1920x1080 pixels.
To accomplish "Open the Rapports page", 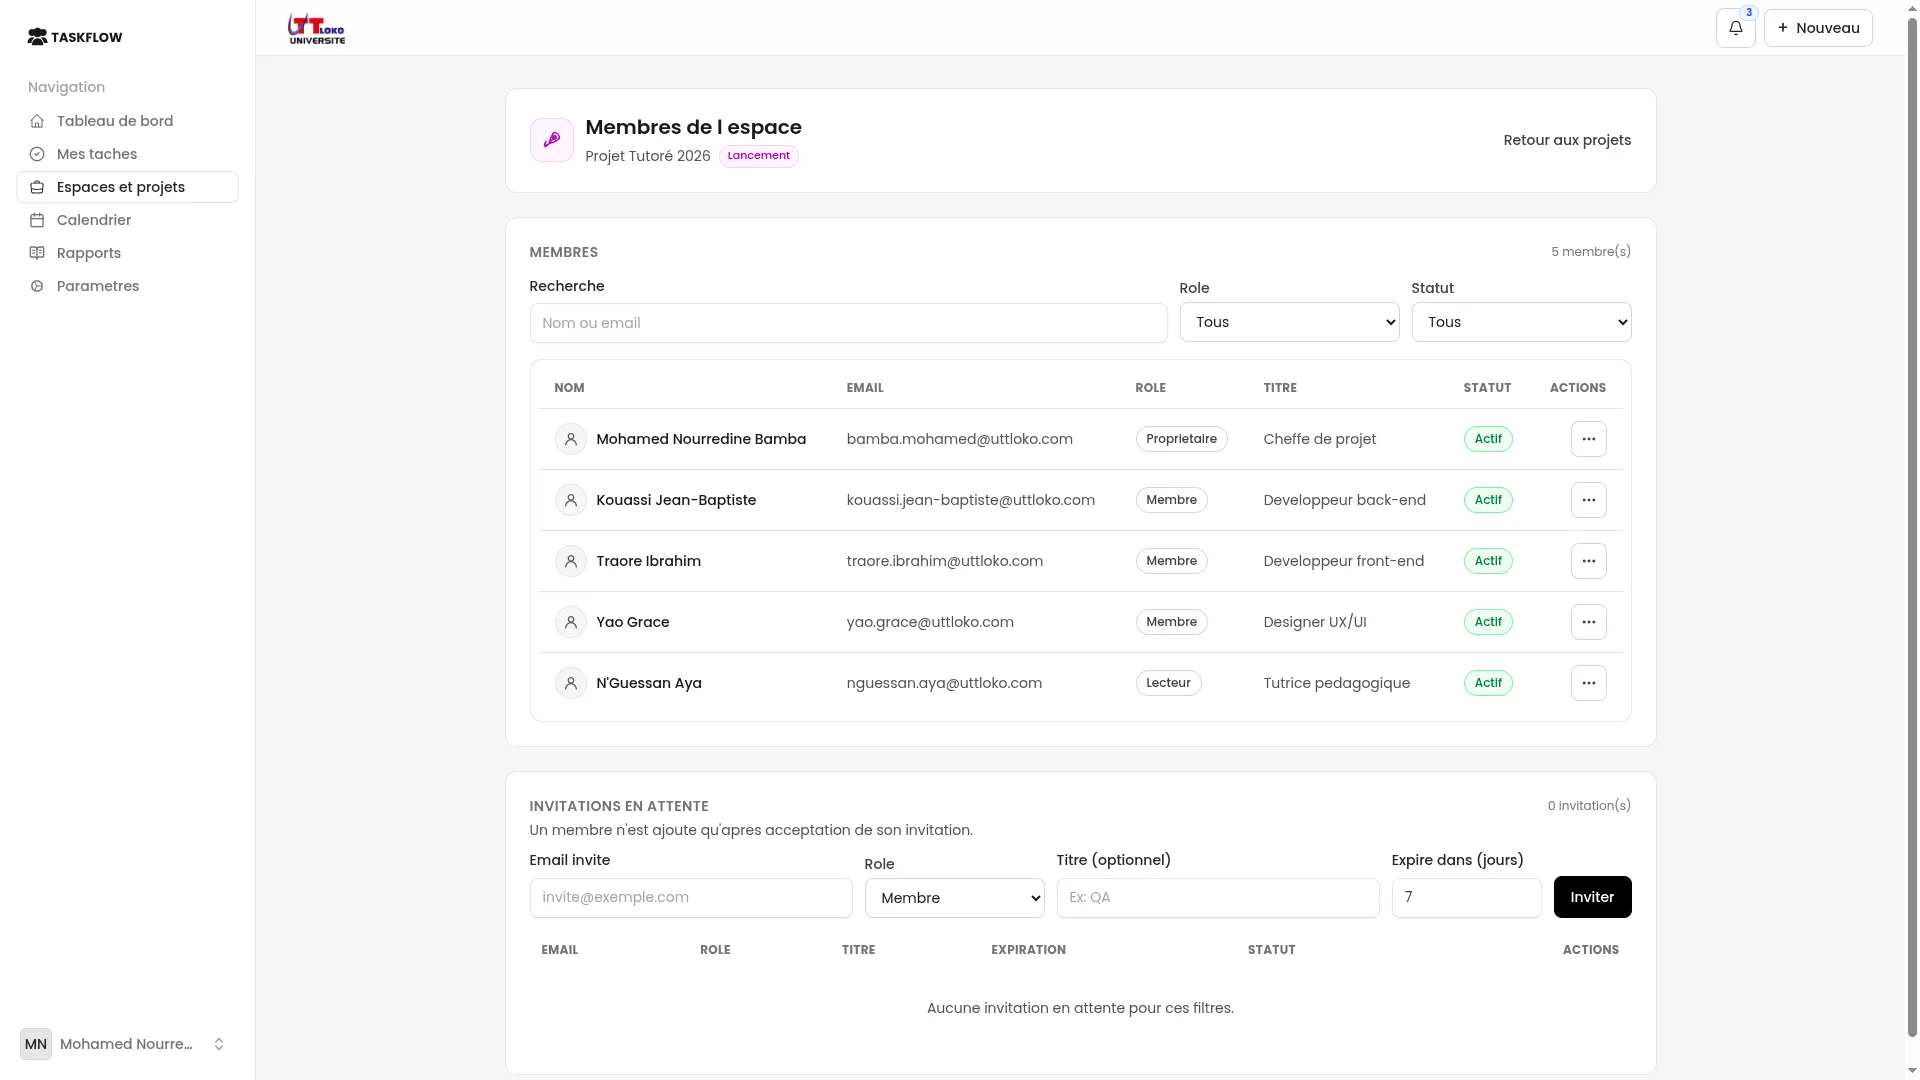I will coord(127,253).
